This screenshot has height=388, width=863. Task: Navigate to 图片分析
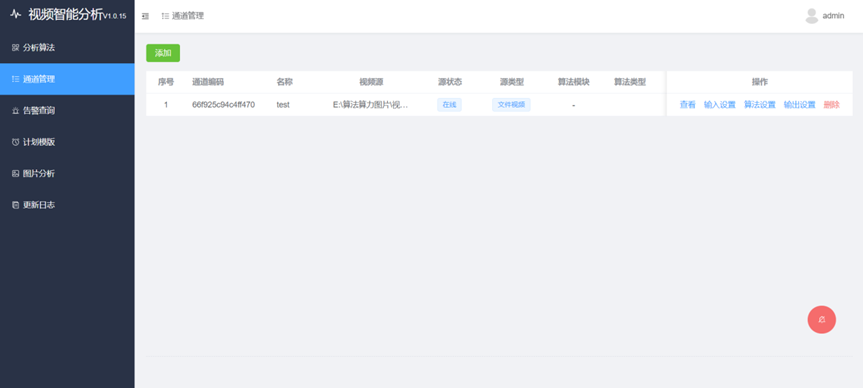[67, 174]
